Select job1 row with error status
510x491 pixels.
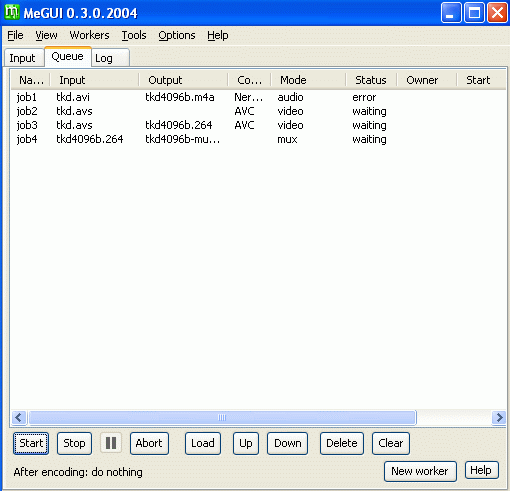pos(258,97)
